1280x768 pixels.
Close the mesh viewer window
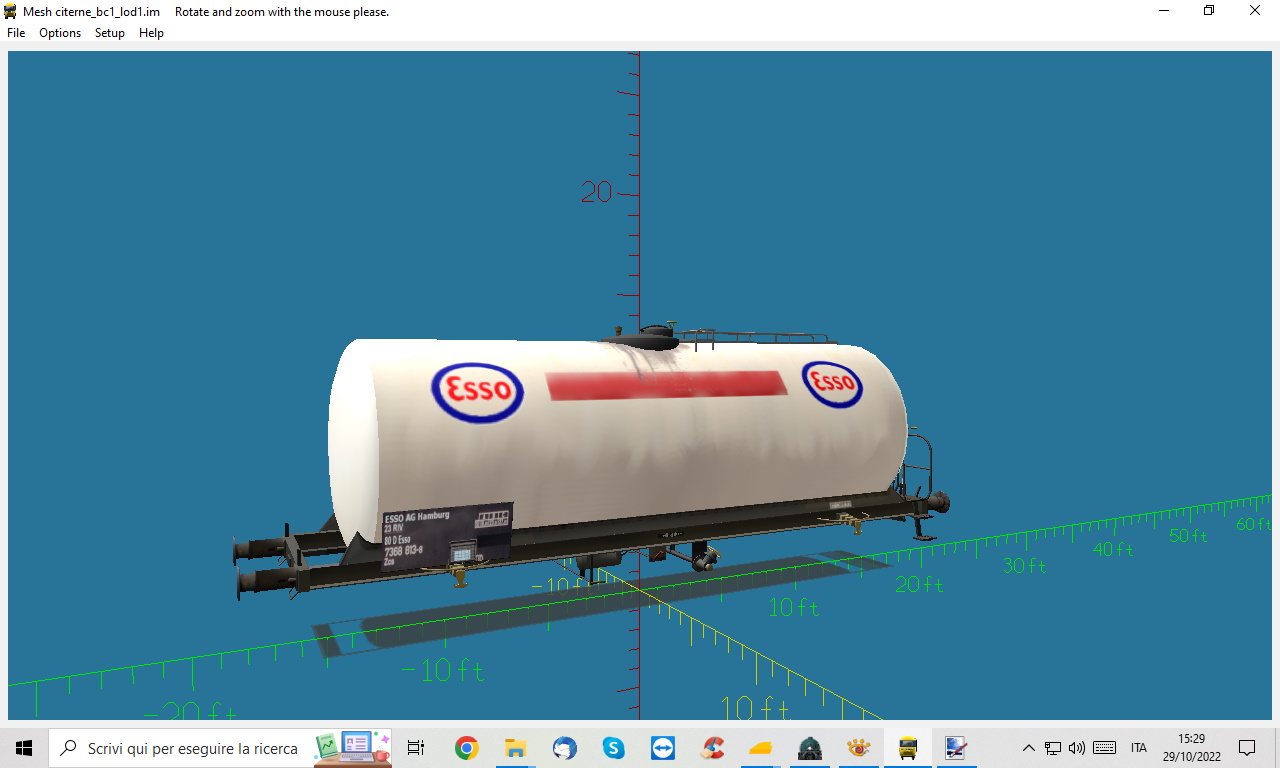pyautogui.click(x=1255, y=11)
